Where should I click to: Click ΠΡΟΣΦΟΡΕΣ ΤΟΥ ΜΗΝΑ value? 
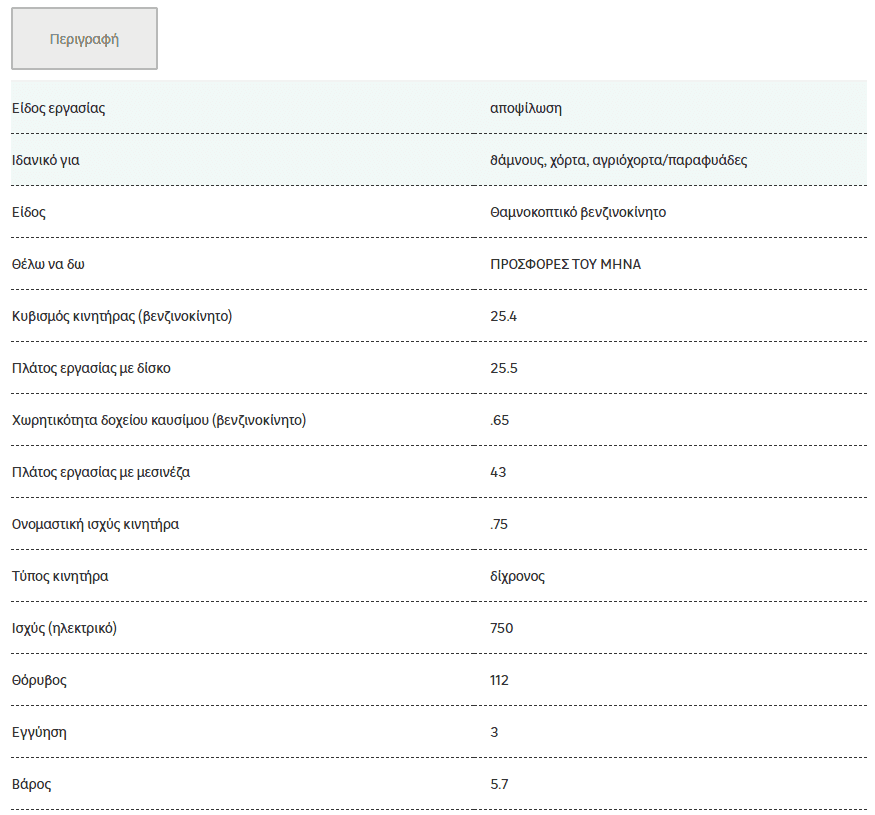565,264
